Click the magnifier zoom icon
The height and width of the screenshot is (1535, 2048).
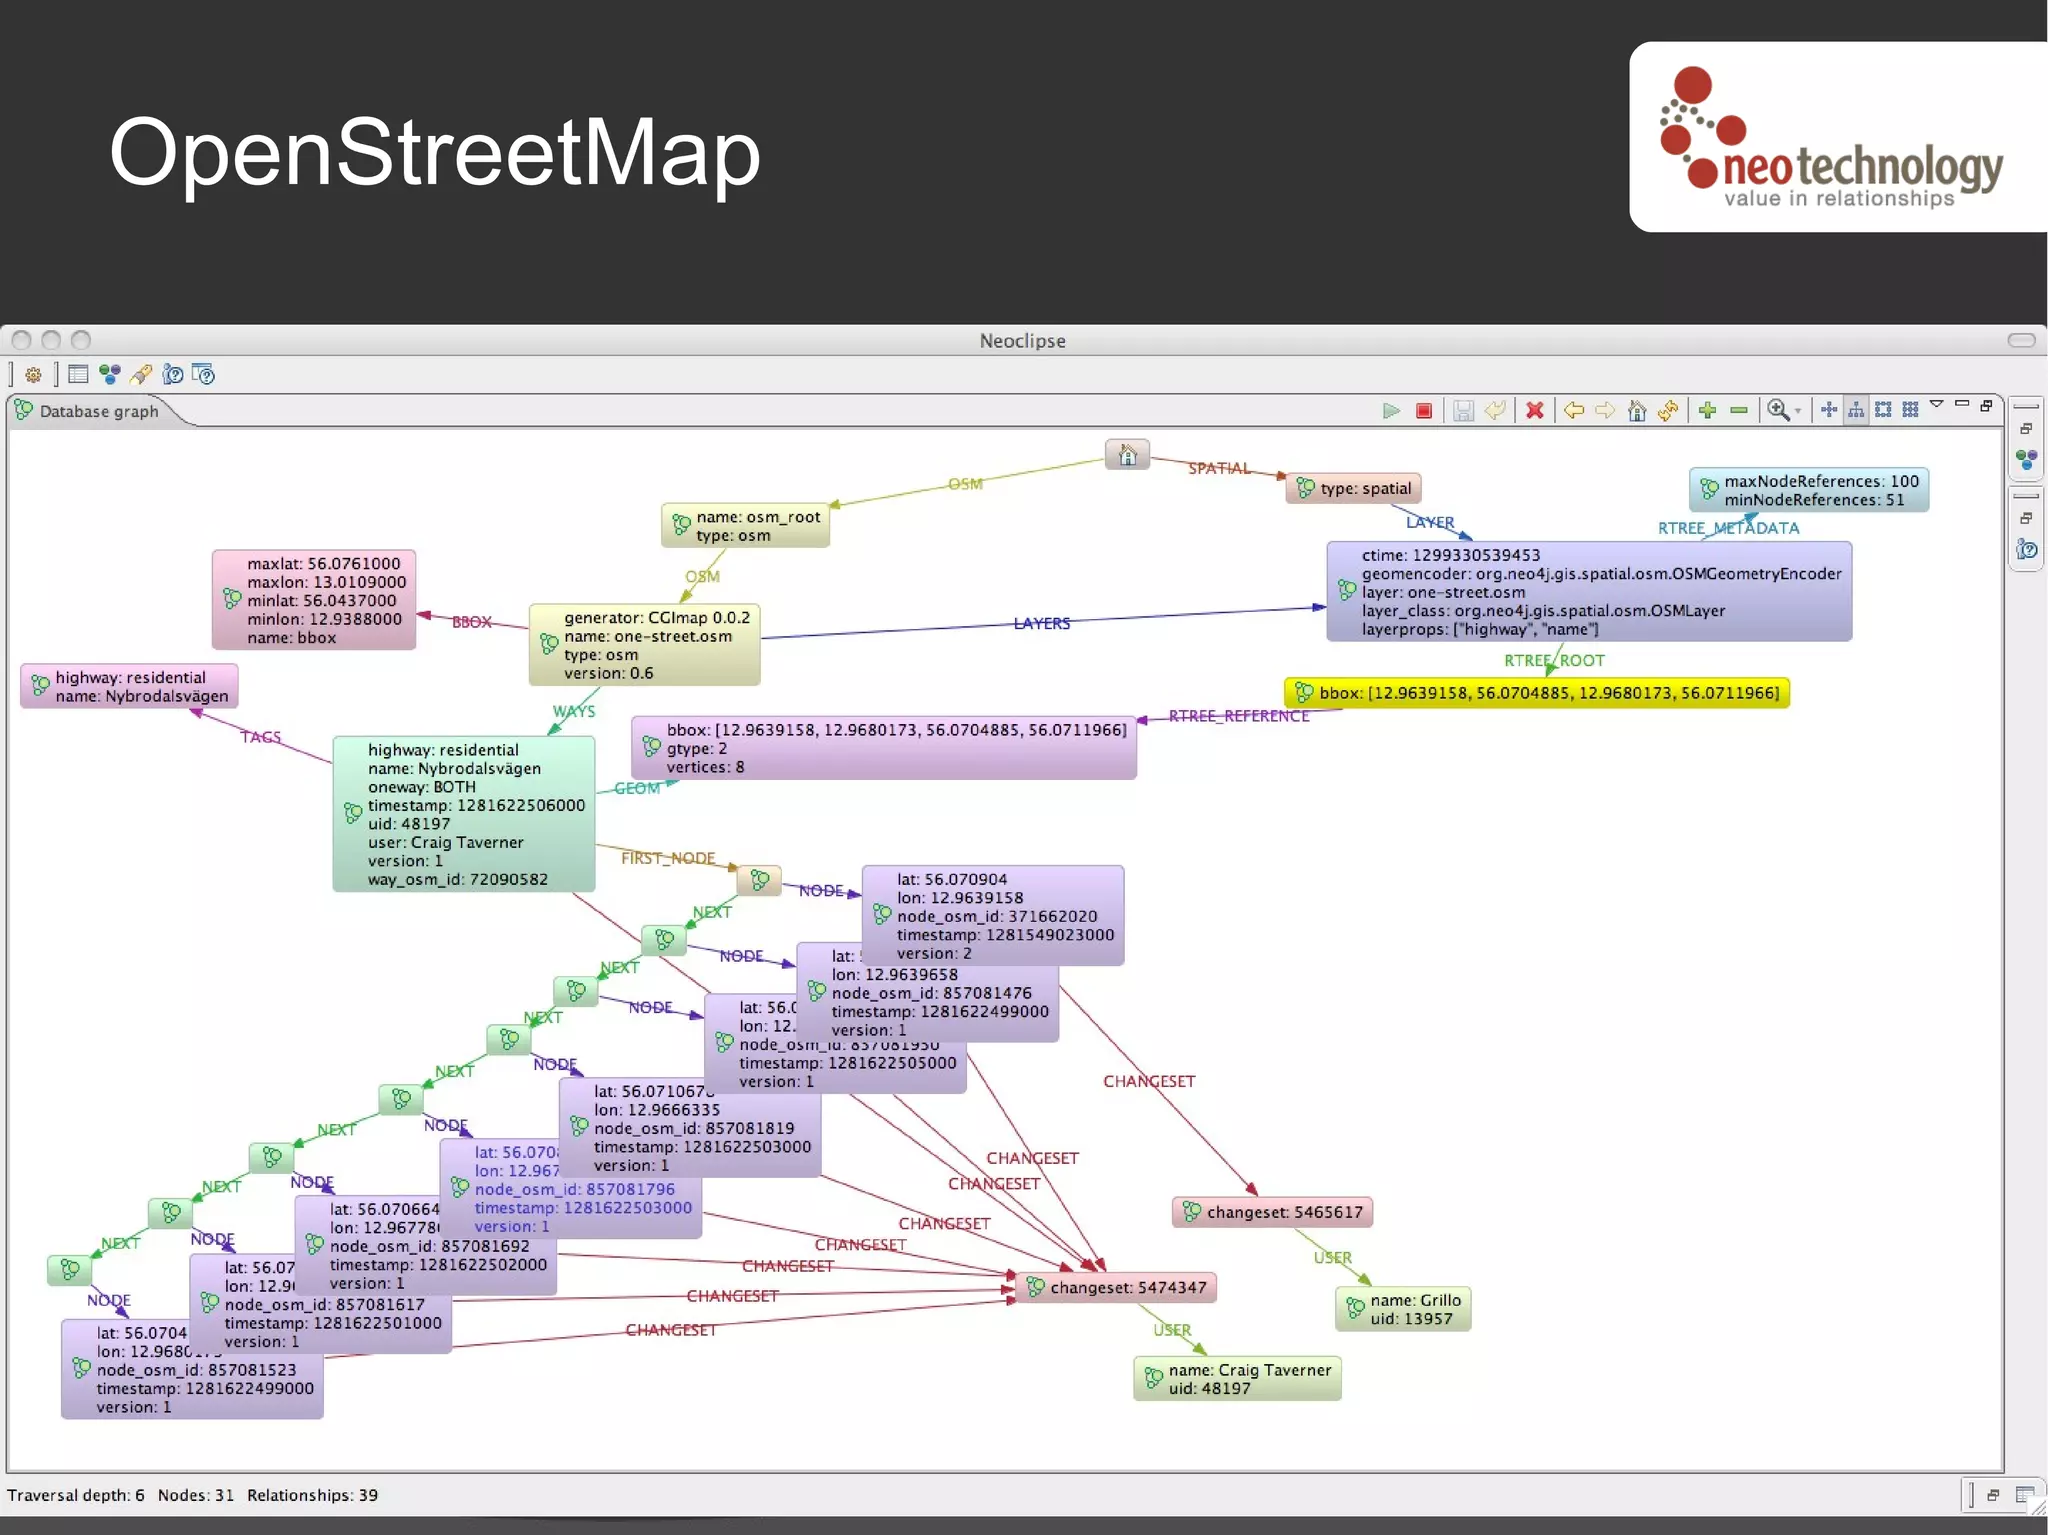click(1778, 410)
